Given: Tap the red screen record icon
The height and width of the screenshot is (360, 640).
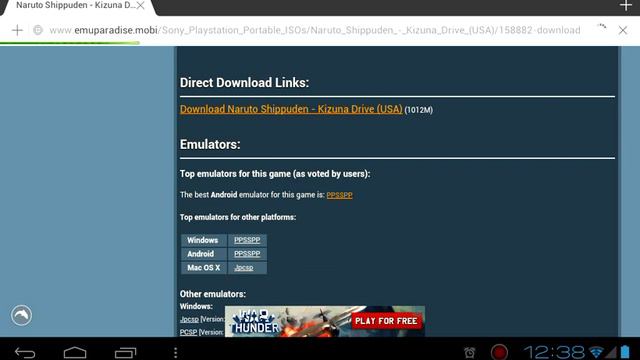Looking at the screenshot, I should [499, 352].
